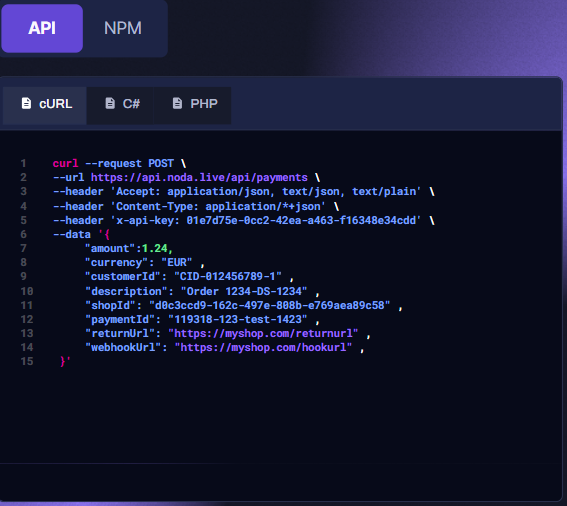Click the curl keyword on line 1
The width and height of the screenshot is (567, 506).
[65, 163]
